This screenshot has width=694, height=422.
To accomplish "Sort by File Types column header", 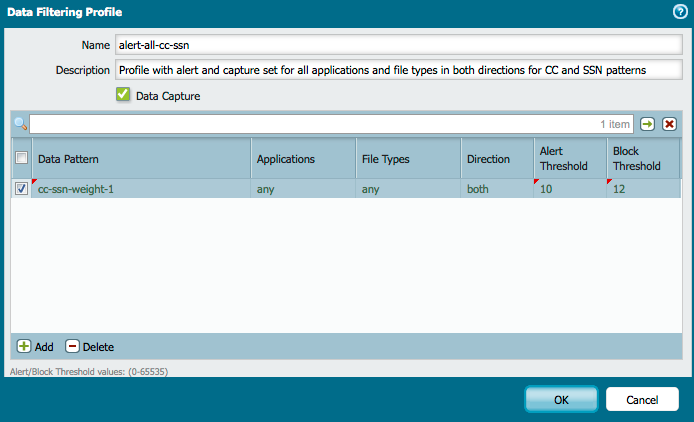I will [x=405, y=159].
